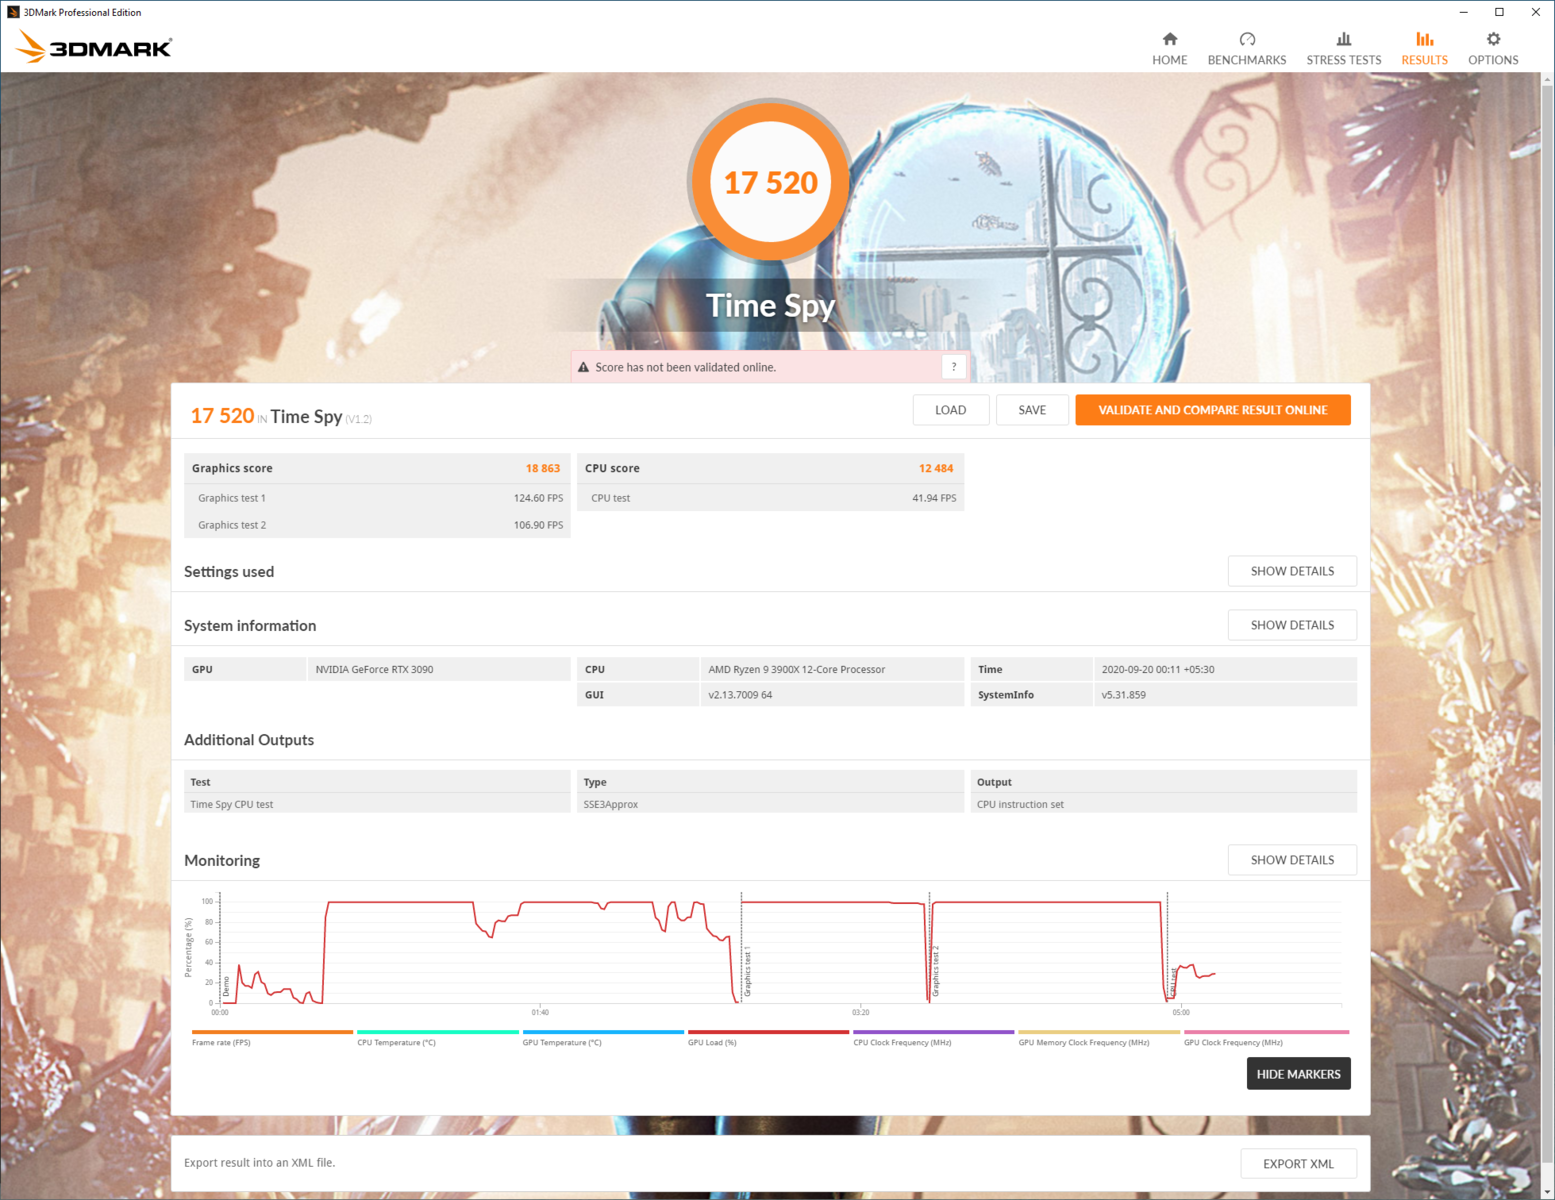Expand System information with Show Details

tap(1292, 625)
